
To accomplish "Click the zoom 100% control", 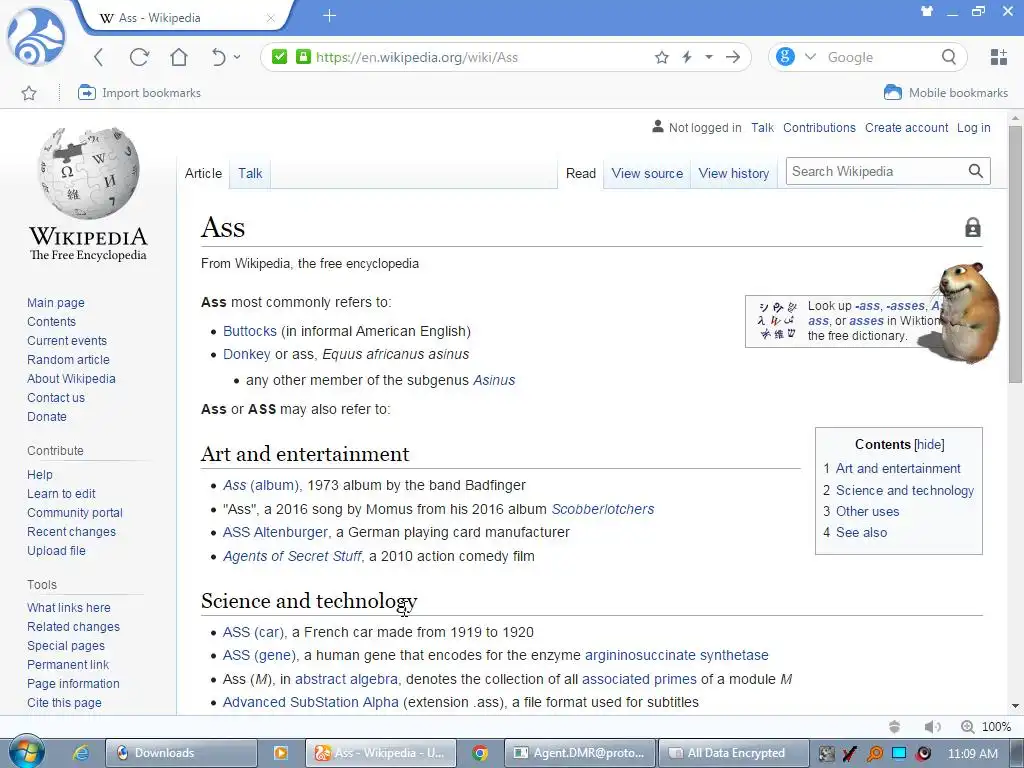I will point(986,726).
